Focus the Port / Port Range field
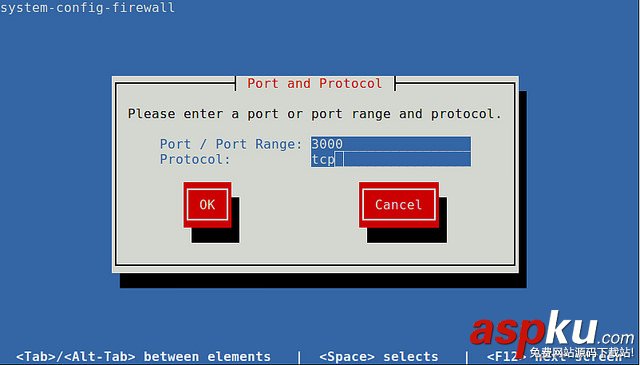The width and height of the screenshot is (640, 365). point(391,144)
